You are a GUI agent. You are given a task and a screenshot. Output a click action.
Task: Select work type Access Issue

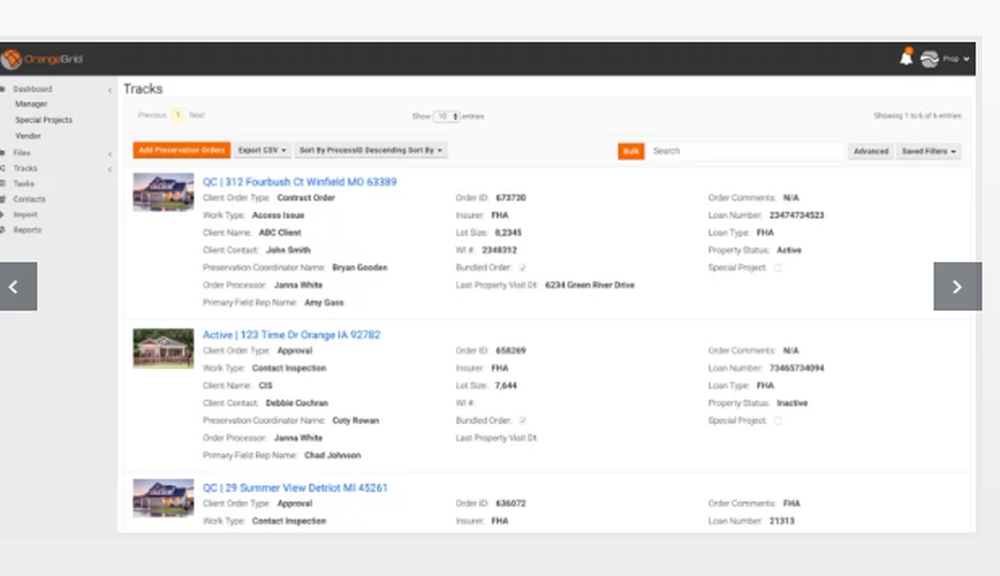(278, 216)
